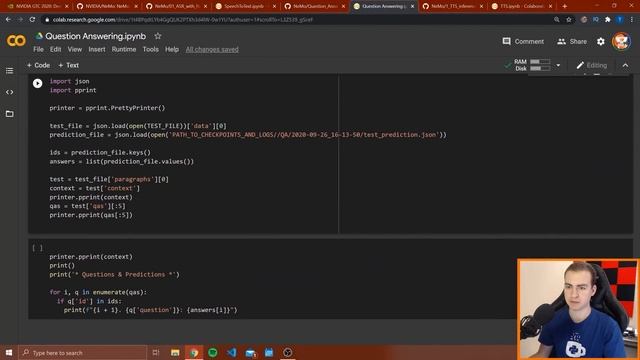
Task: Click the line "context = test['context']"
Action: pyautogui.click(x=94, y=188)
